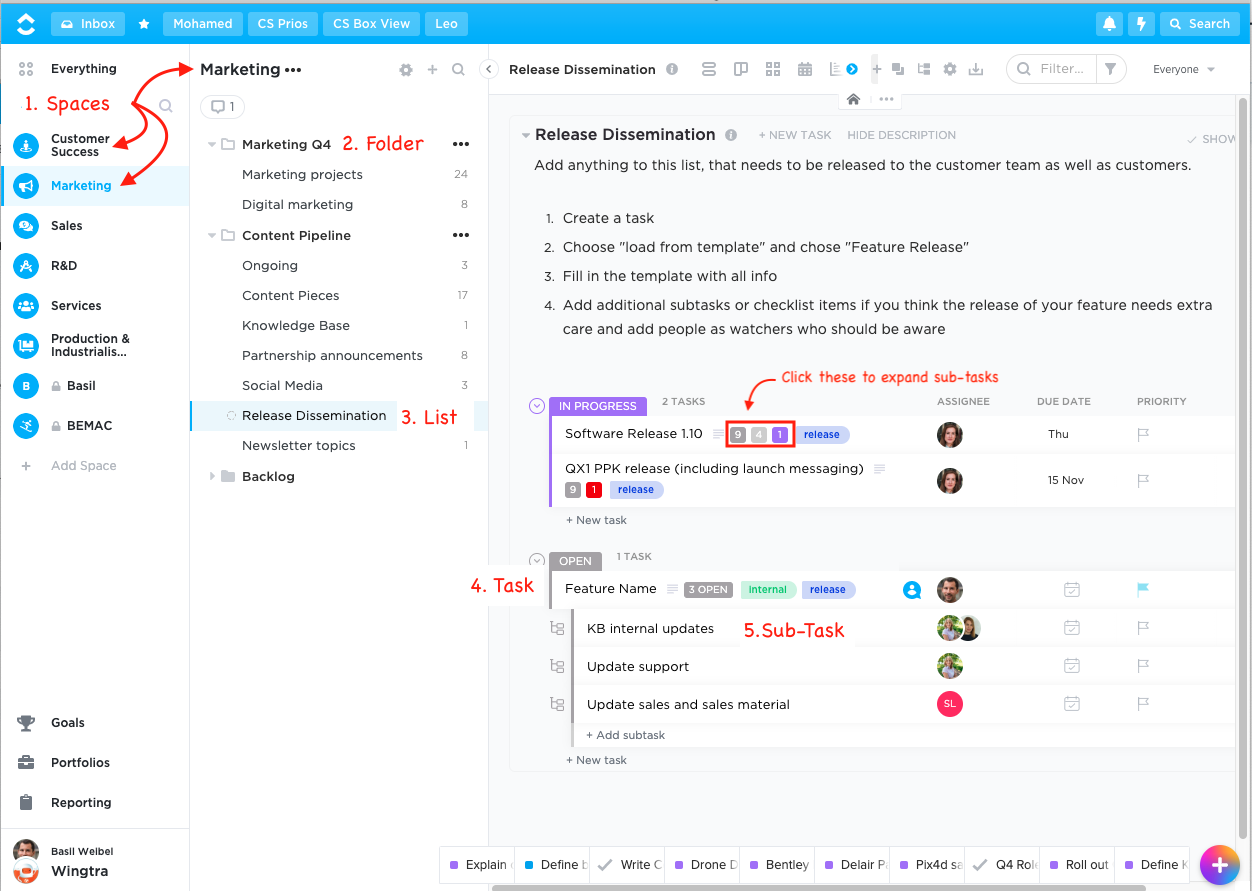This screenshot has width=1252, height=891.
Task: Switch to Calendar view icon
Action: [x=804, y=69]
